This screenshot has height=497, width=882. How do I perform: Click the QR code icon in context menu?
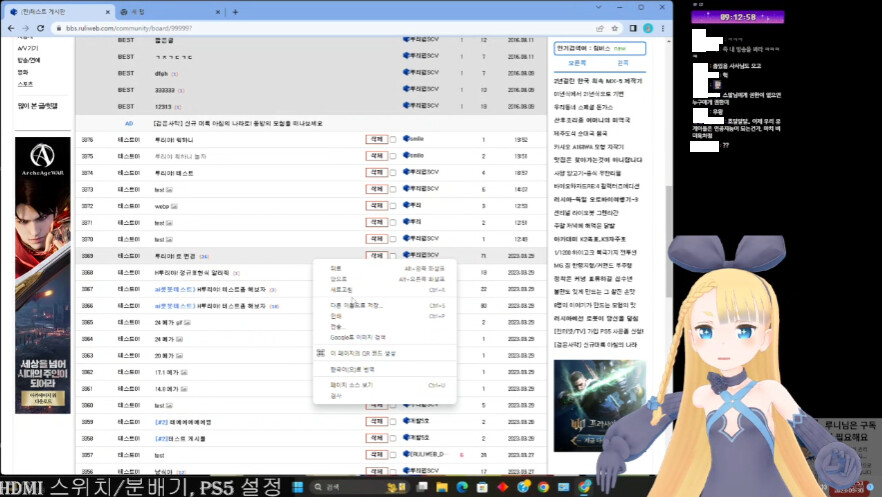point(321,353)
